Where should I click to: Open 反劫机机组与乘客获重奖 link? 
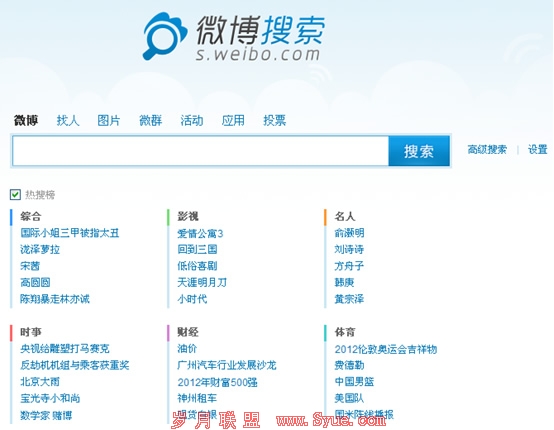(x=75, y=365)
